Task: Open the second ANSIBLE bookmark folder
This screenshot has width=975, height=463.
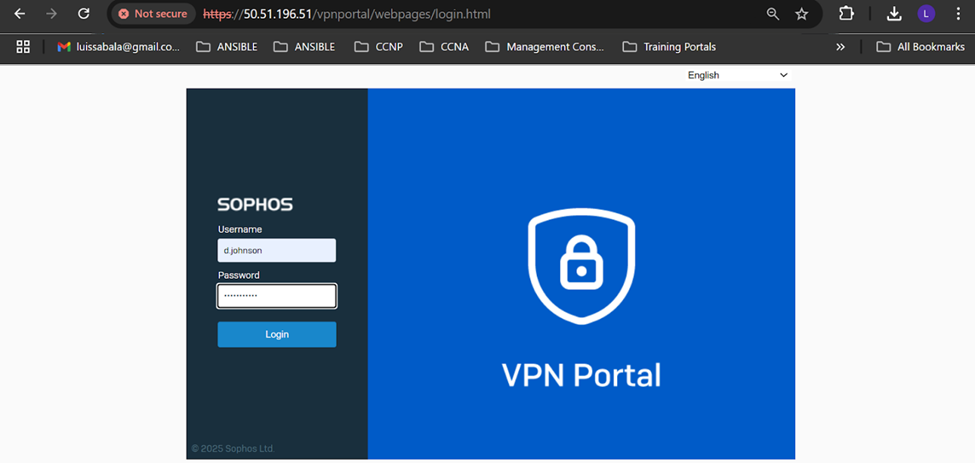Action: pos(304,47)
